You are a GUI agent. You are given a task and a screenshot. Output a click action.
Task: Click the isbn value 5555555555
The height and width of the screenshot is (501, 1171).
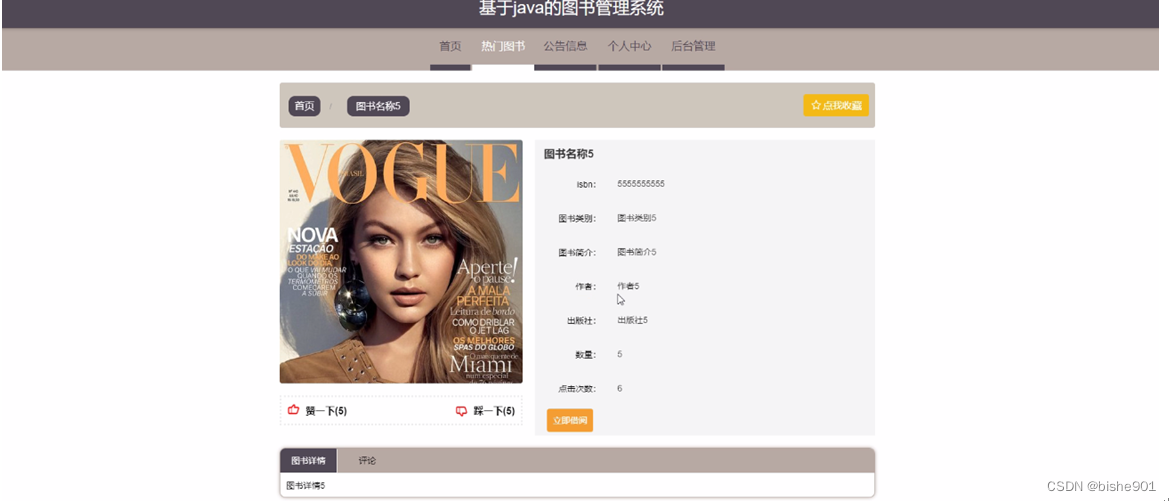point(641,184)
